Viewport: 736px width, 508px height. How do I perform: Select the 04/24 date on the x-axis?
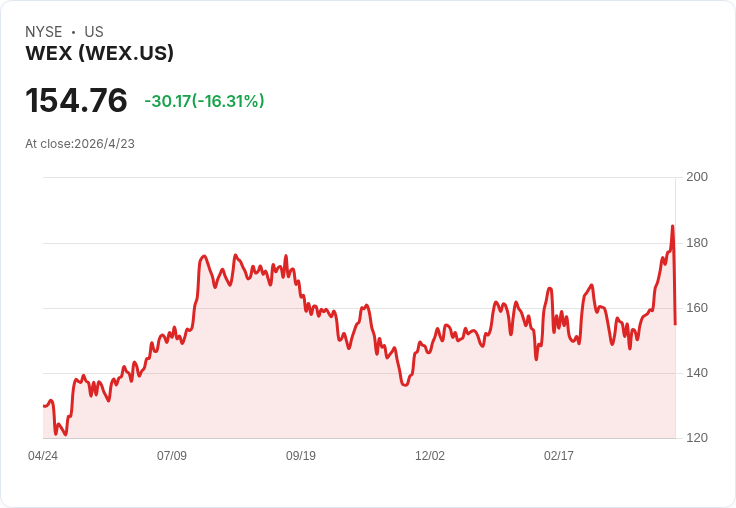[x=43, y=456]
